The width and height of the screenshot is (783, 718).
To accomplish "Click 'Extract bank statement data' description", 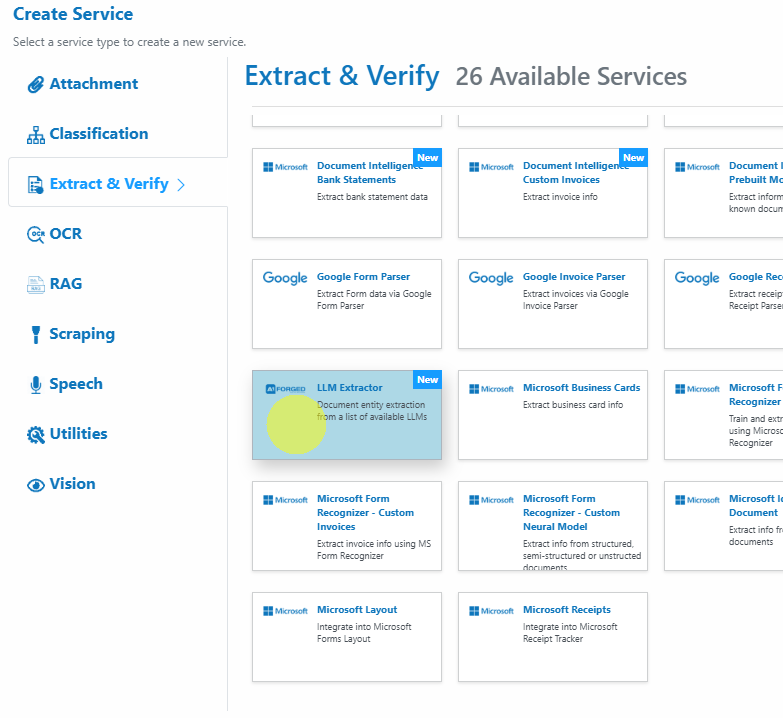I will (x=372, y=197).
